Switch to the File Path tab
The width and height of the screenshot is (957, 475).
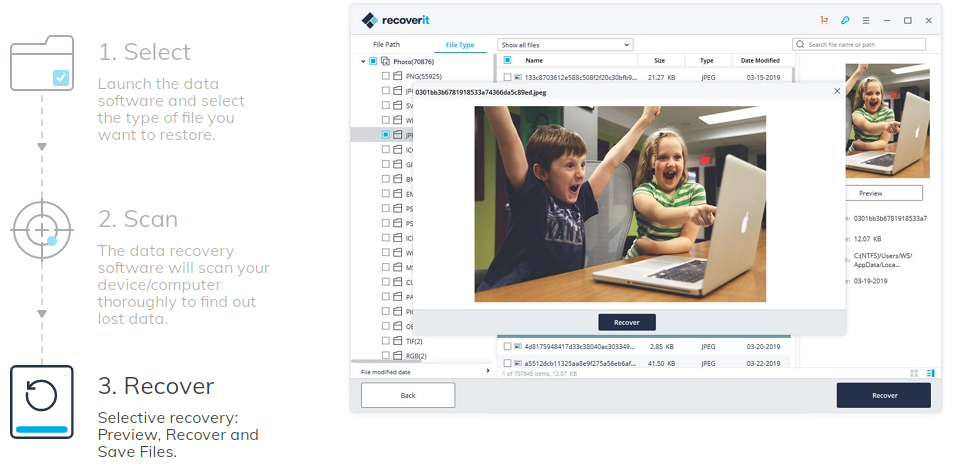coord(387,45)
